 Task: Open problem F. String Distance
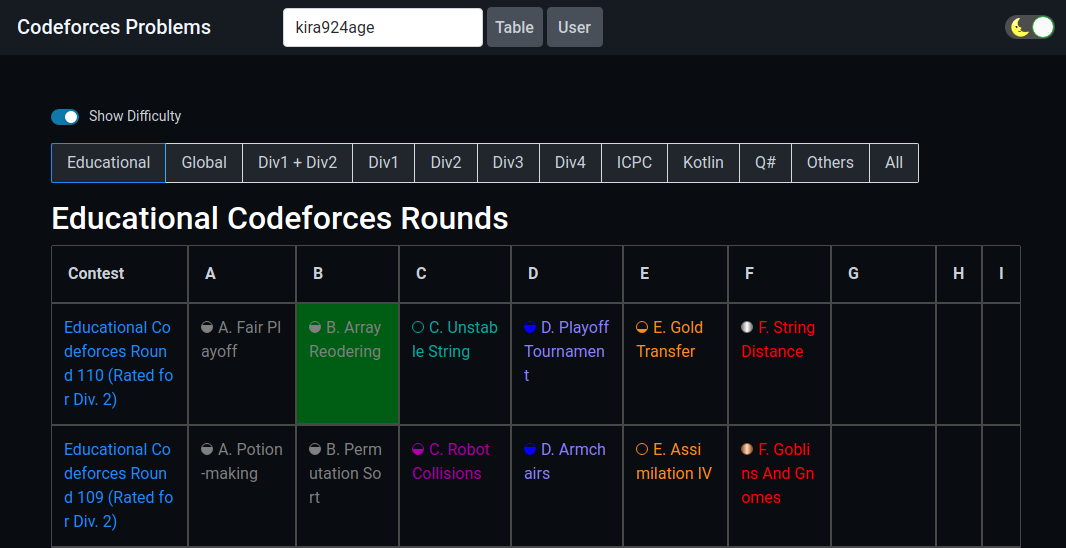778,339
